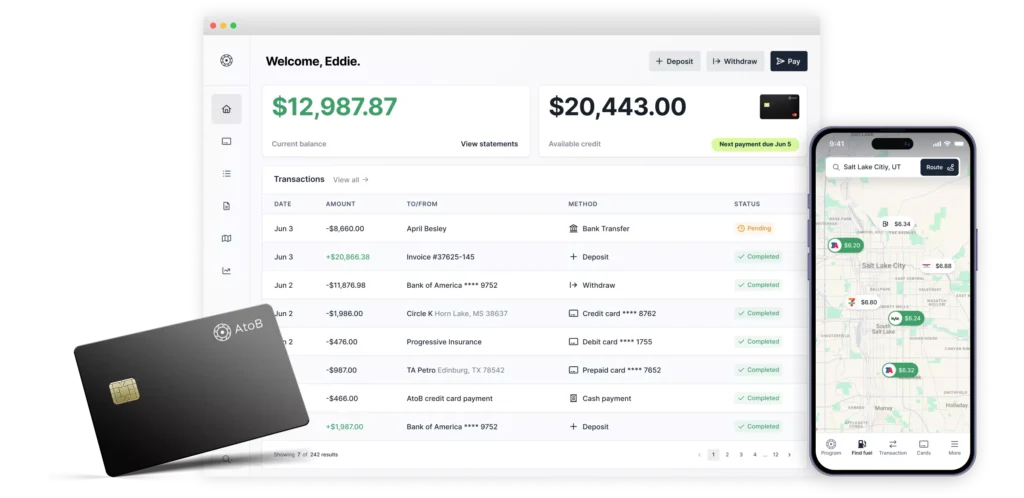Jump to page 12 in pagination
This screenshot has height=498, width=1024.
pos(775,454)
